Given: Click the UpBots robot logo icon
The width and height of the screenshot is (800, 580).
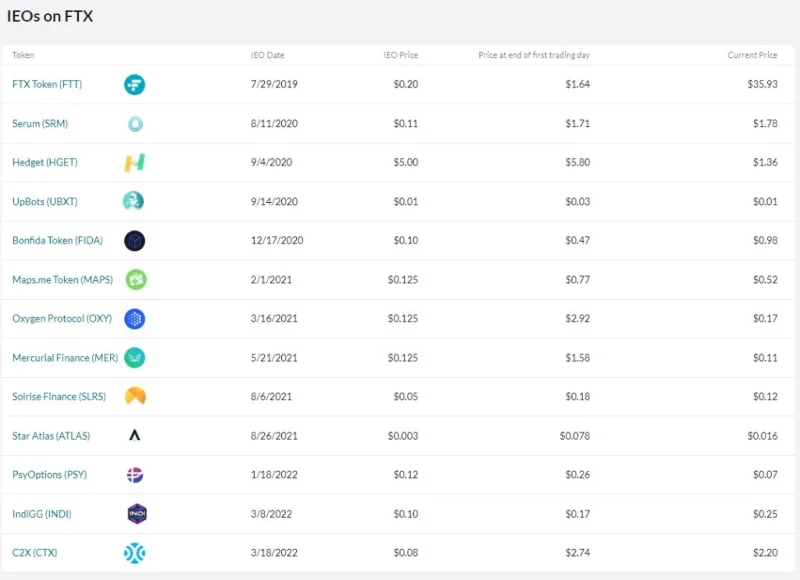Looking at the screenshot, I should point(133,201).
